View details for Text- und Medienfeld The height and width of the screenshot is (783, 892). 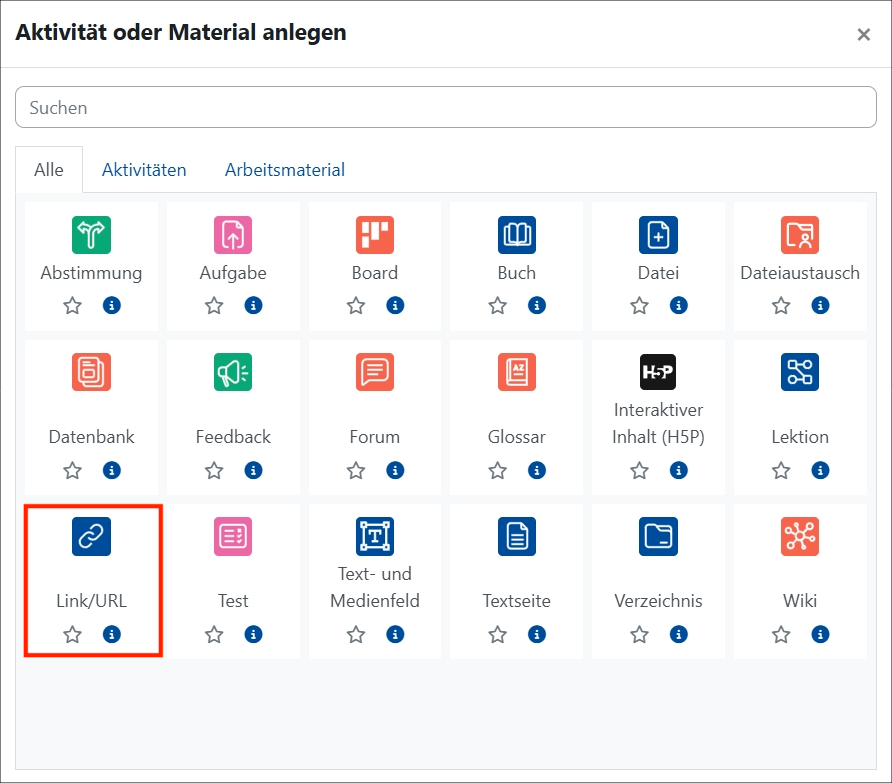click(x=395, y=634)
